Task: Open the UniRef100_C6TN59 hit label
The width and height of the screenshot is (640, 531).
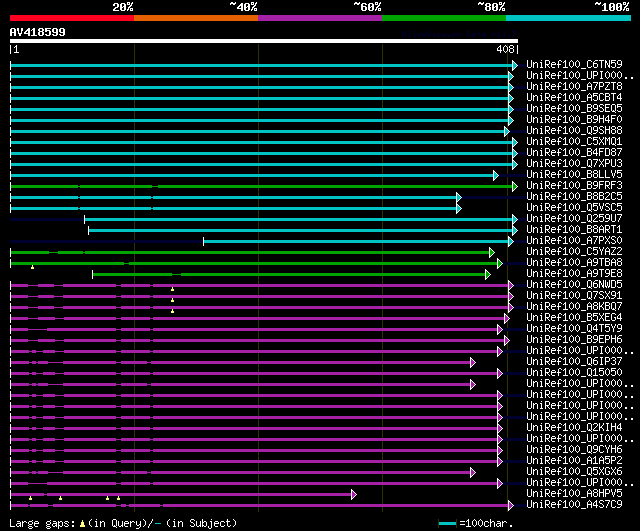Action: tap(574, 64)
